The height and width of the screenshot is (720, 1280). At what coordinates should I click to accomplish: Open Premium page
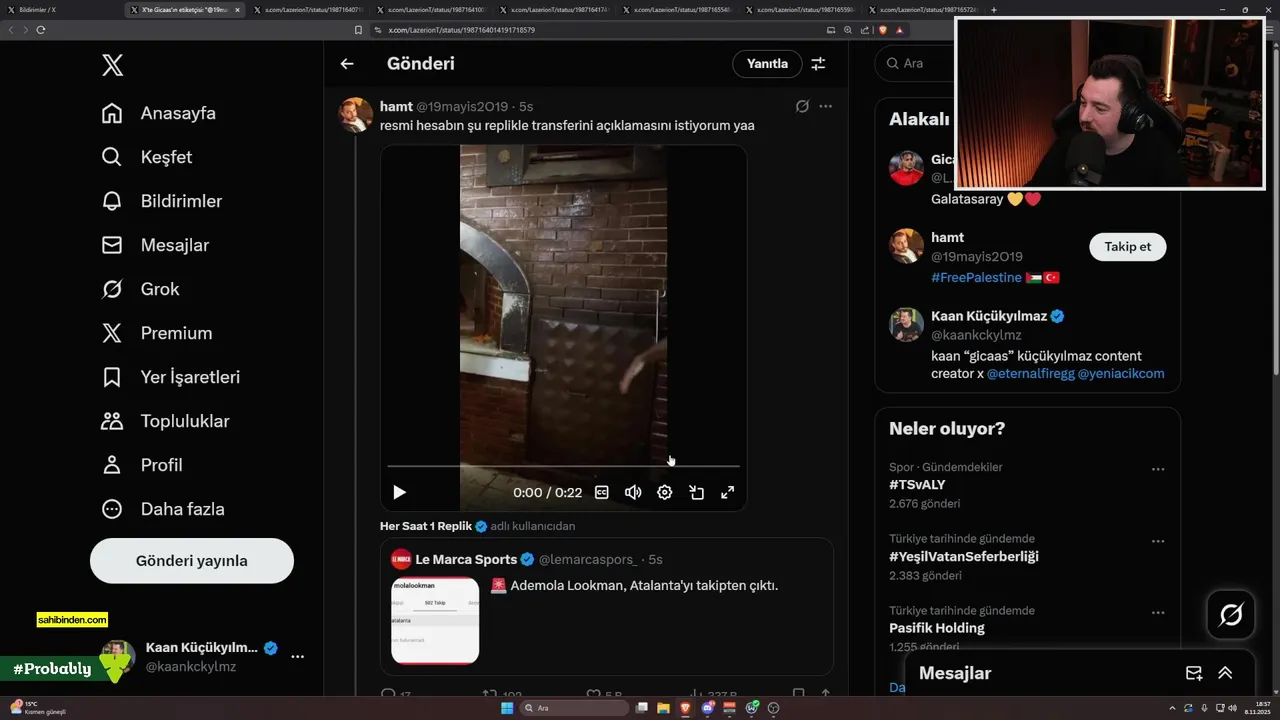point(157,333)
